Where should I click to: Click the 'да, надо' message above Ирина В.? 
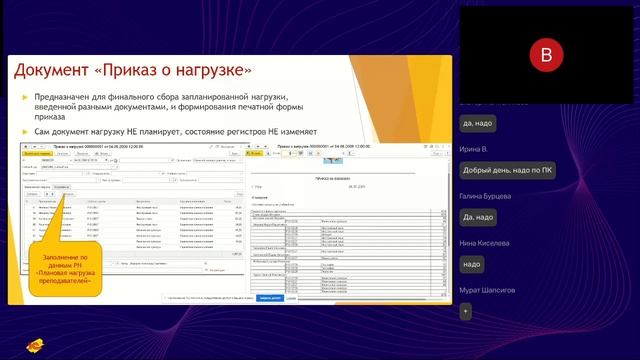478,123
